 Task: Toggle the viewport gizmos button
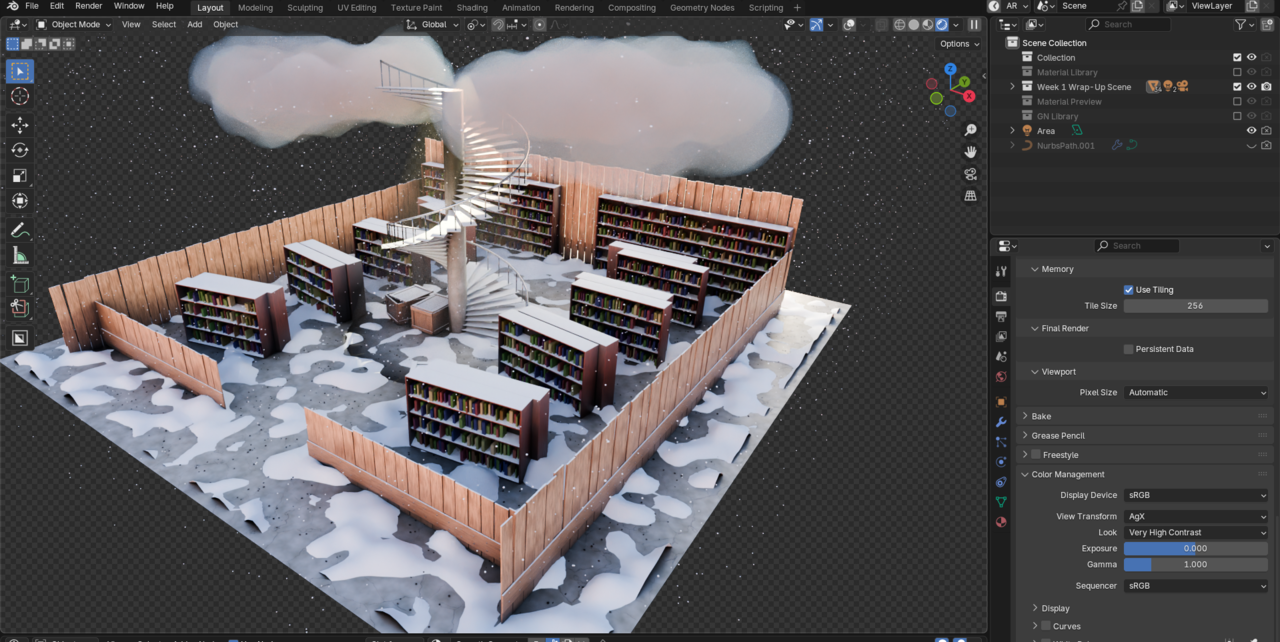[x=817, y=24]
